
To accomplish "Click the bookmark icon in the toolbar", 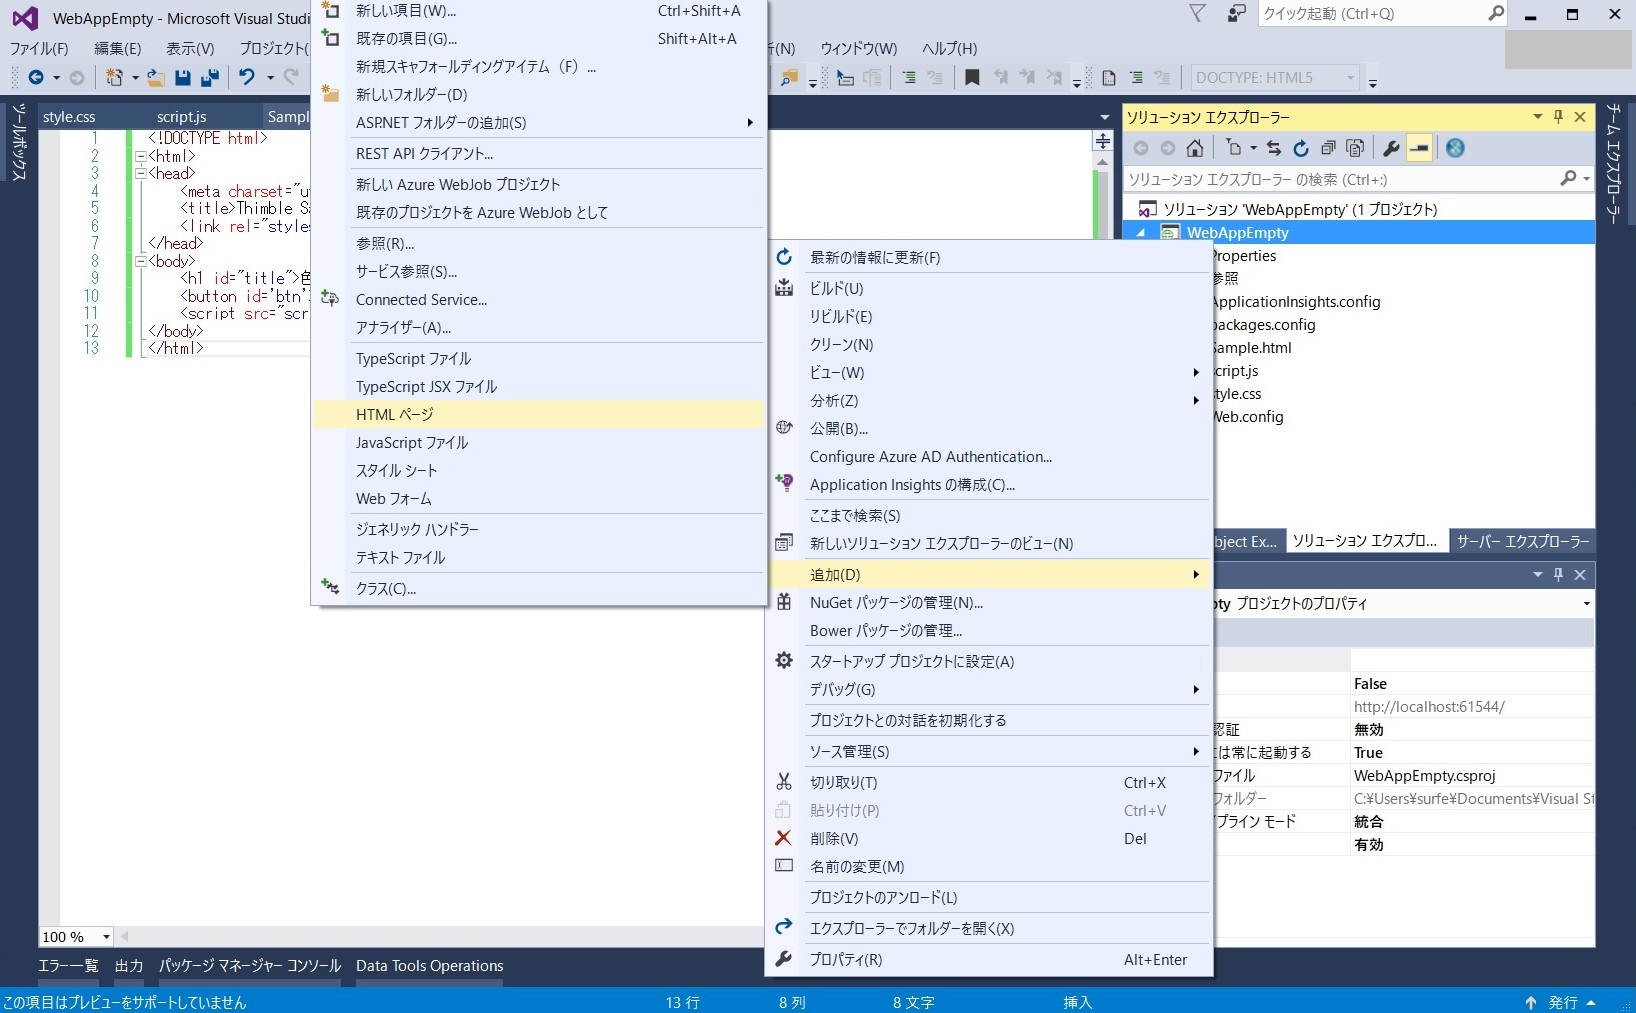I will click(x=972, y=77).
